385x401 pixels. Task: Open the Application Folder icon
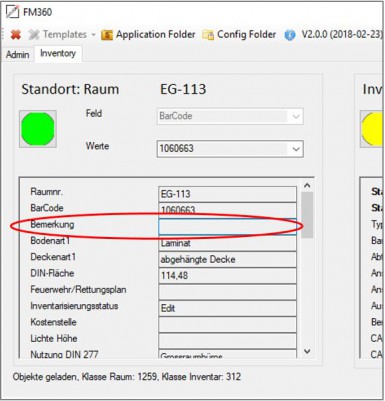tap(107, 35)
